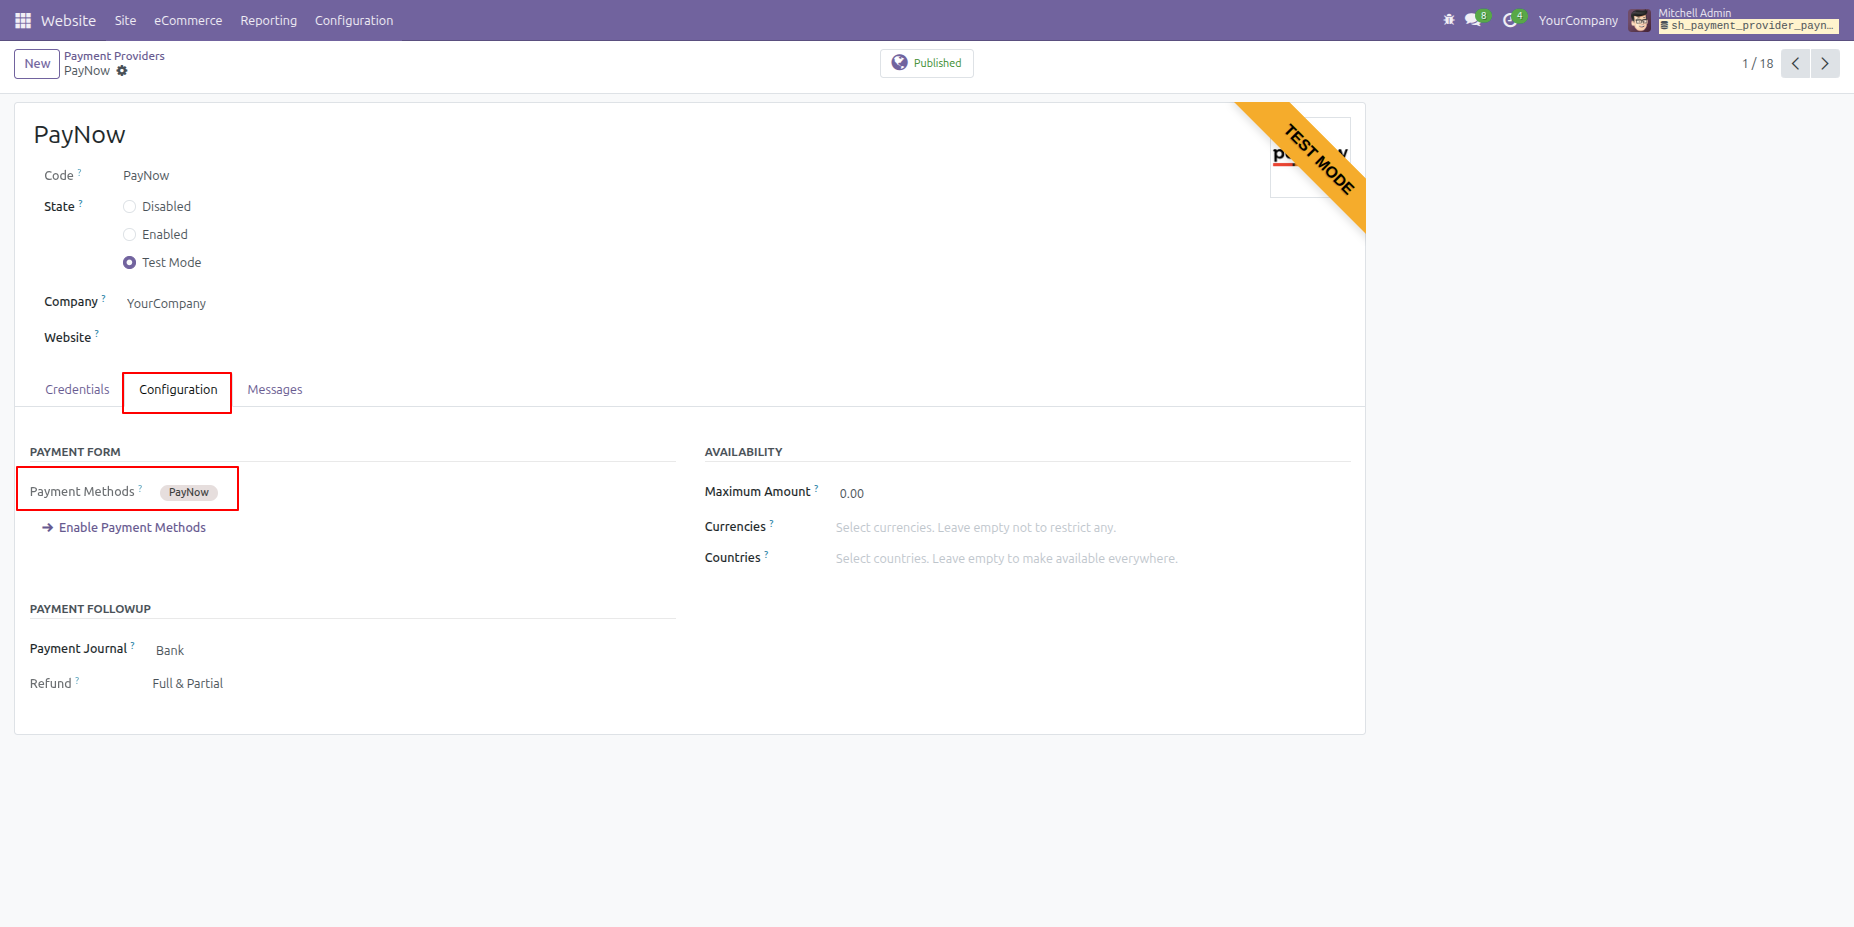1854x927 pixels.
Task: Click the record pager 1 / 18
Action: pyautogui.click(x=1758, y=63)
